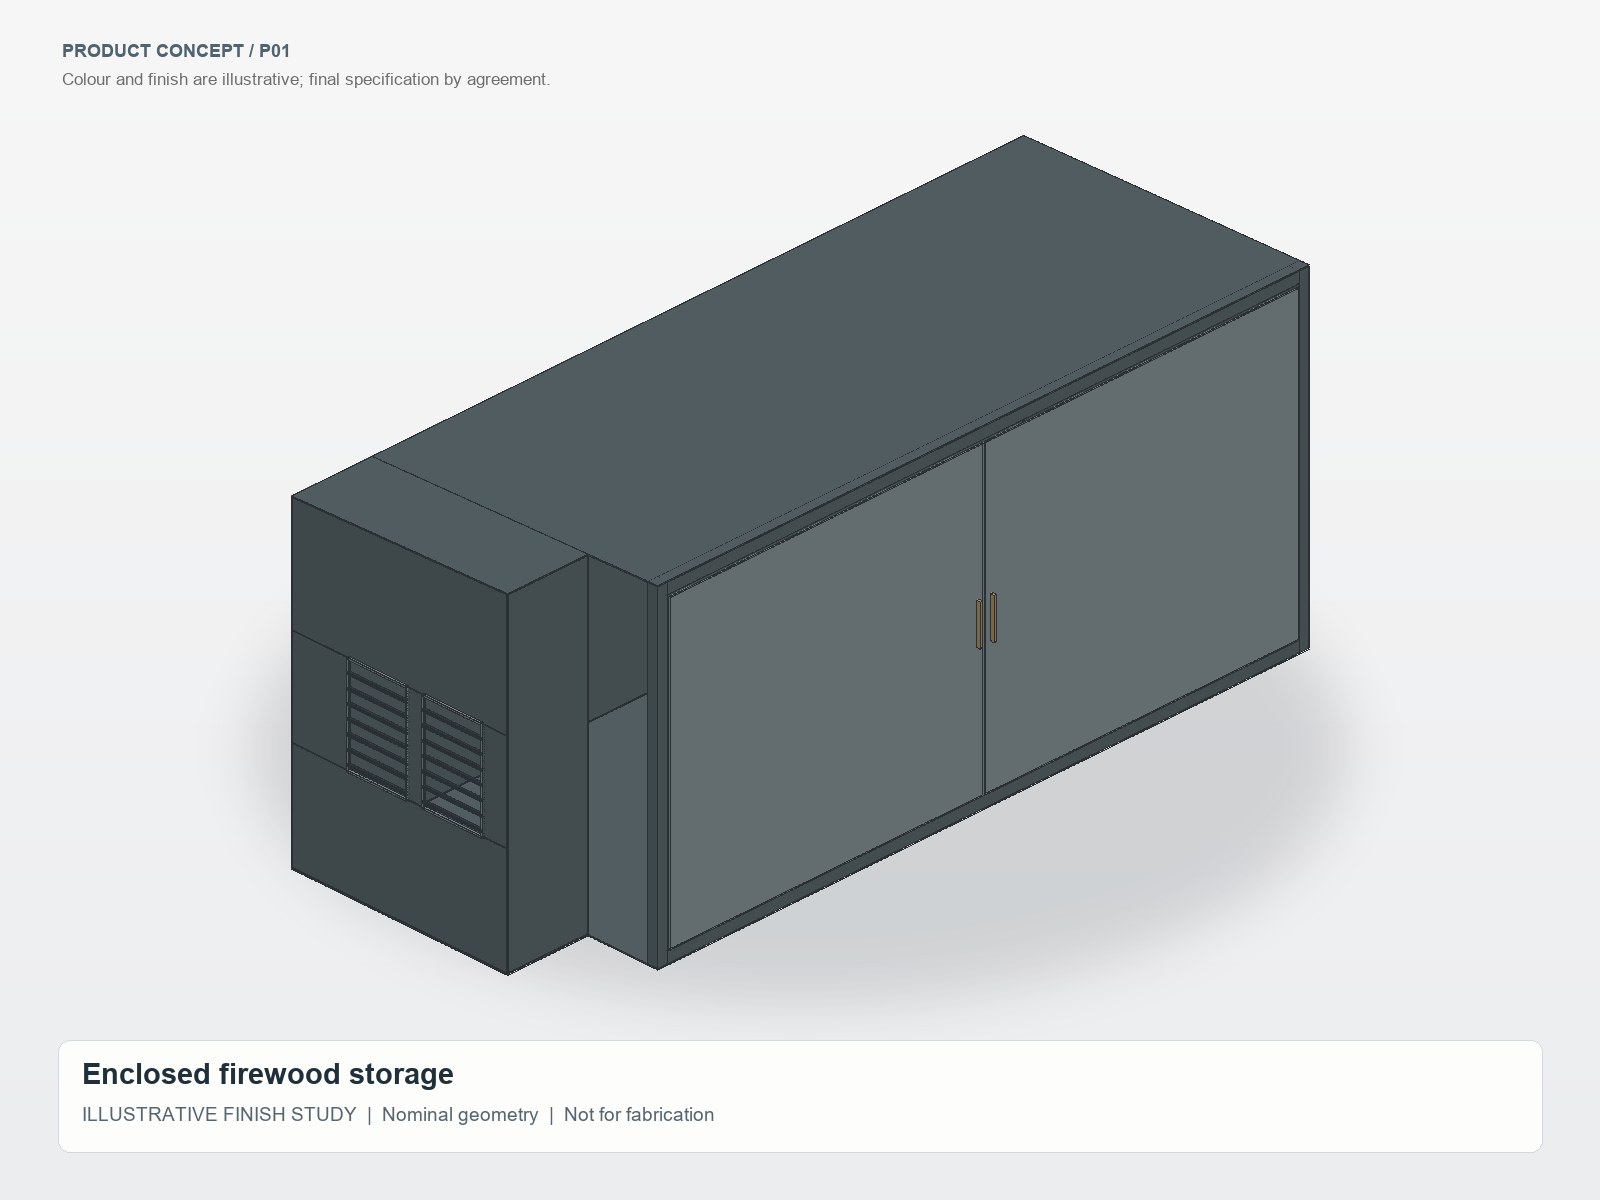Click the right cabinet door panel
Screen dimensions: 1600x1200
click(x=1142, y=541)
